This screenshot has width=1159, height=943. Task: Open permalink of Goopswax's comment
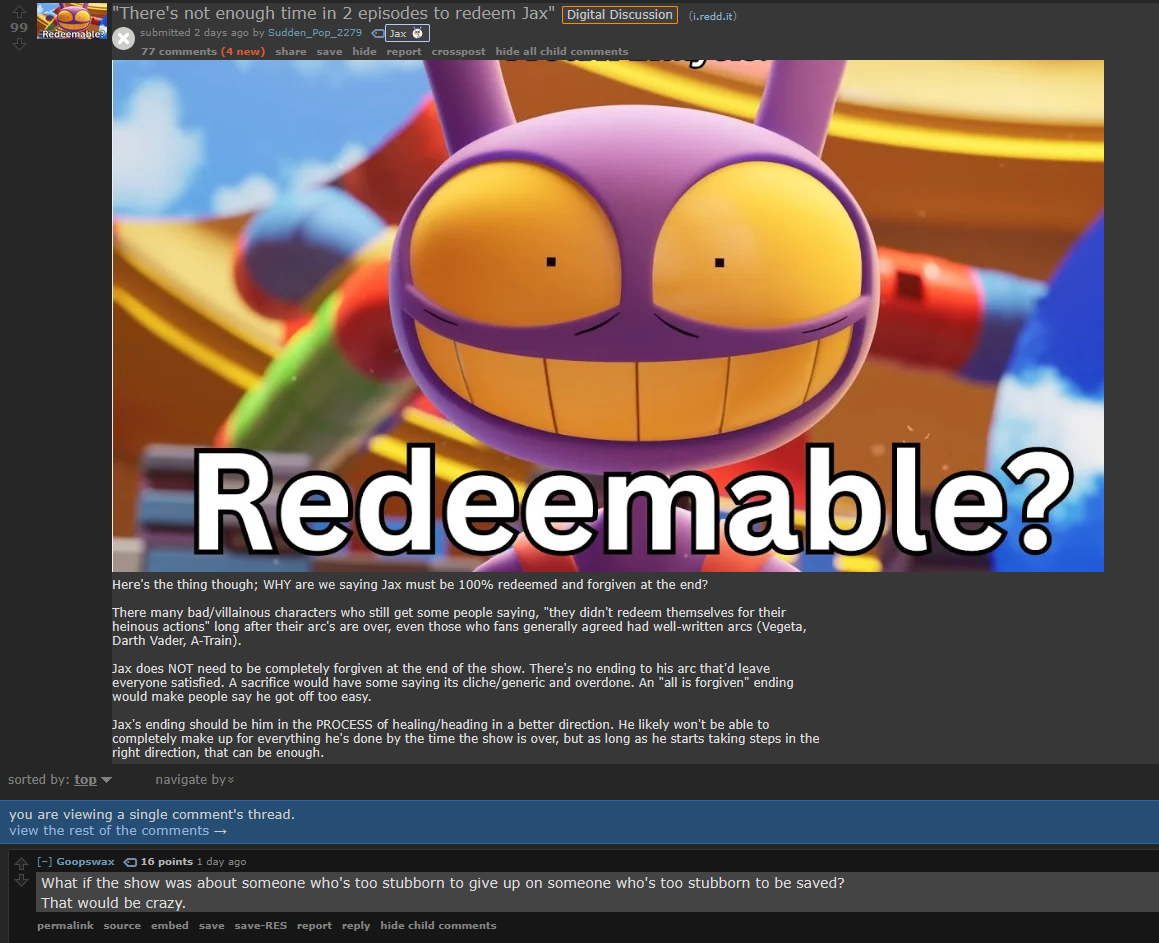point(65,925)
